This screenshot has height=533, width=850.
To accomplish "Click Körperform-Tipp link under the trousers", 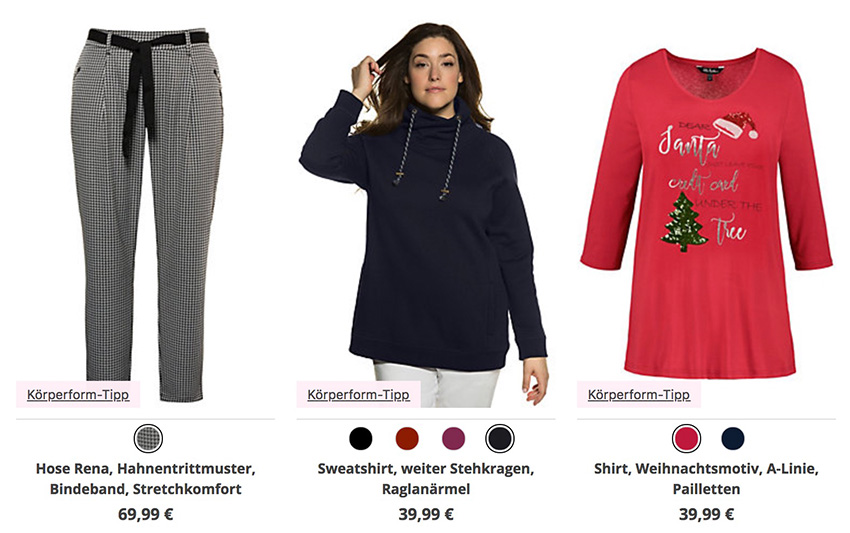I will 78,394.
